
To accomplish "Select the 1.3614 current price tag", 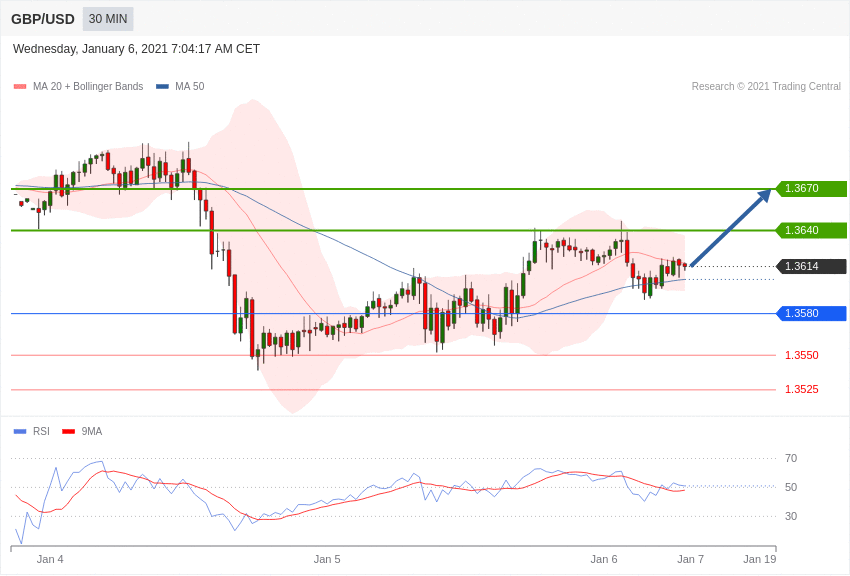I will tap(812, 267).
